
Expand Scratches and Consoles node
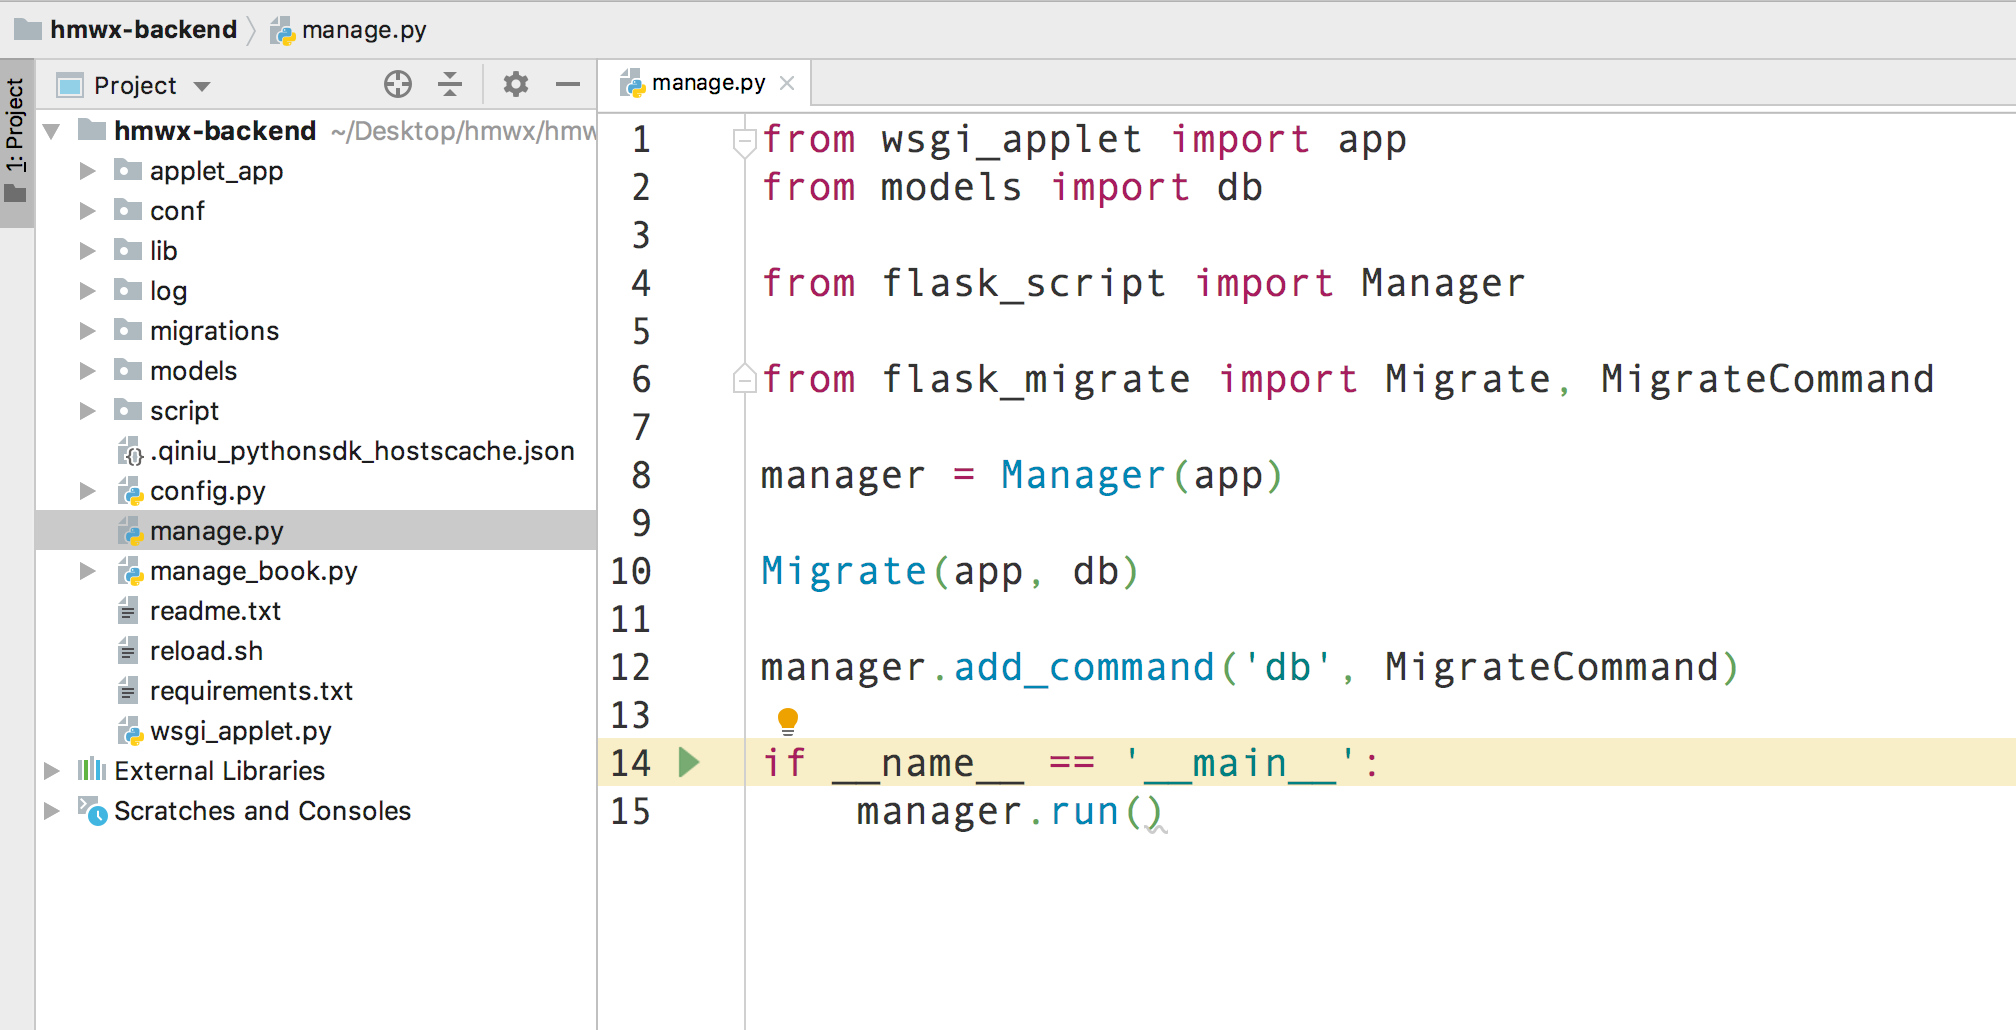tap(52, 811)
